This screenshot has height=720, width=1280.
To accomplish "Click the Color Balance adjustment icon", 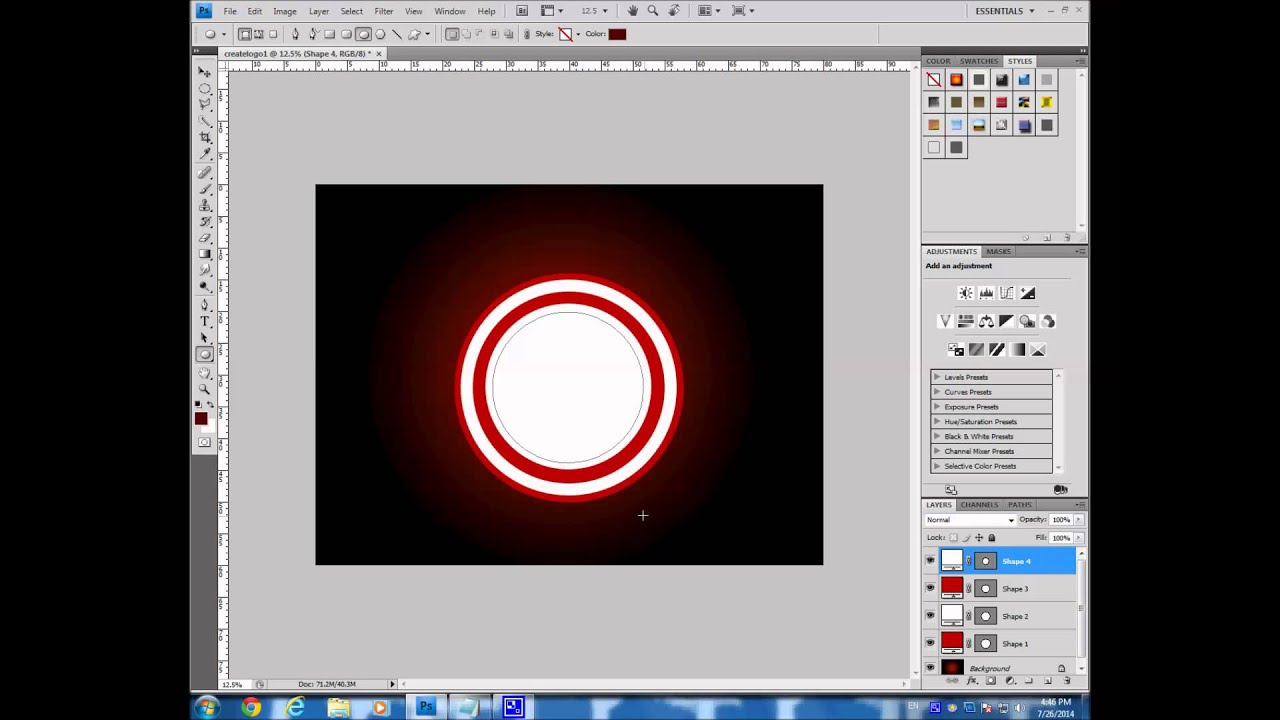I will [x=986, y=321].
